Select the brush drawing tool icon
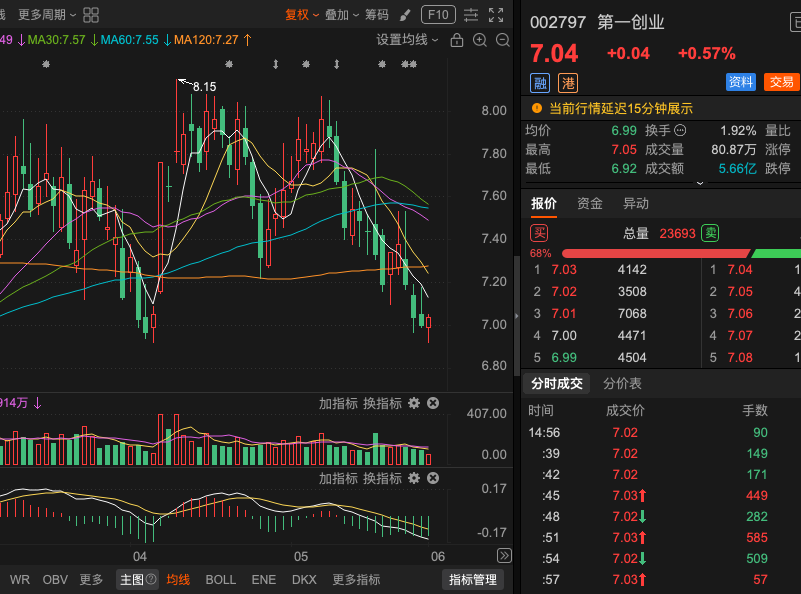Image resolution: width=801 pixels, height=594 pixels. [x=405, y=15]
